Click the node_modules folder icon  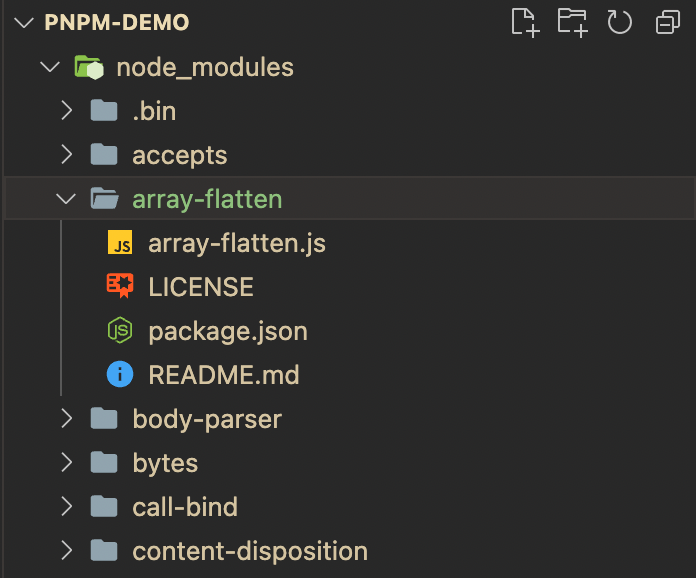click(x=89, y=67)
